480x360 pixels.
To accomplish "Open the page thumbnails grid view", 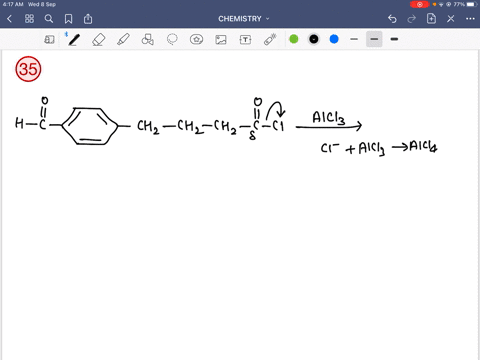I will click(x=29, y=19).
